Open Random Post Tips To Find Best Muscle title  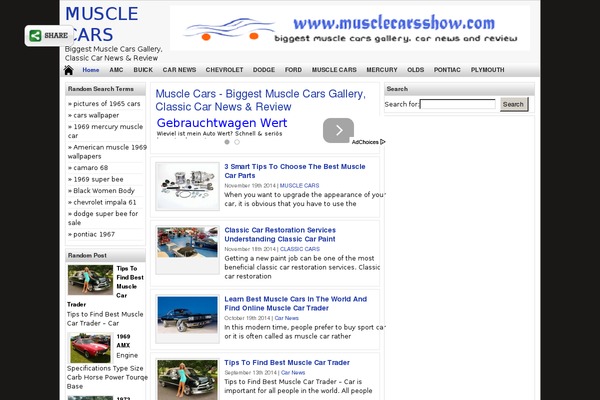point(130,282)
